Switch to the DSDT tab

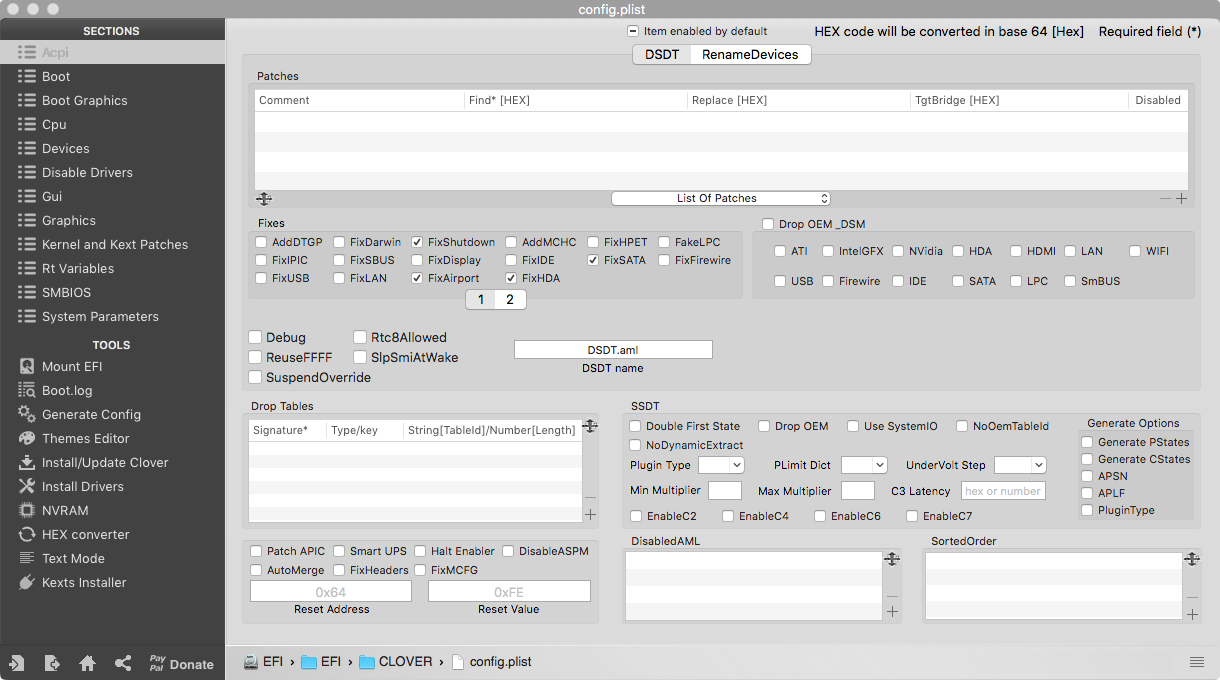(x=662, y=54)
